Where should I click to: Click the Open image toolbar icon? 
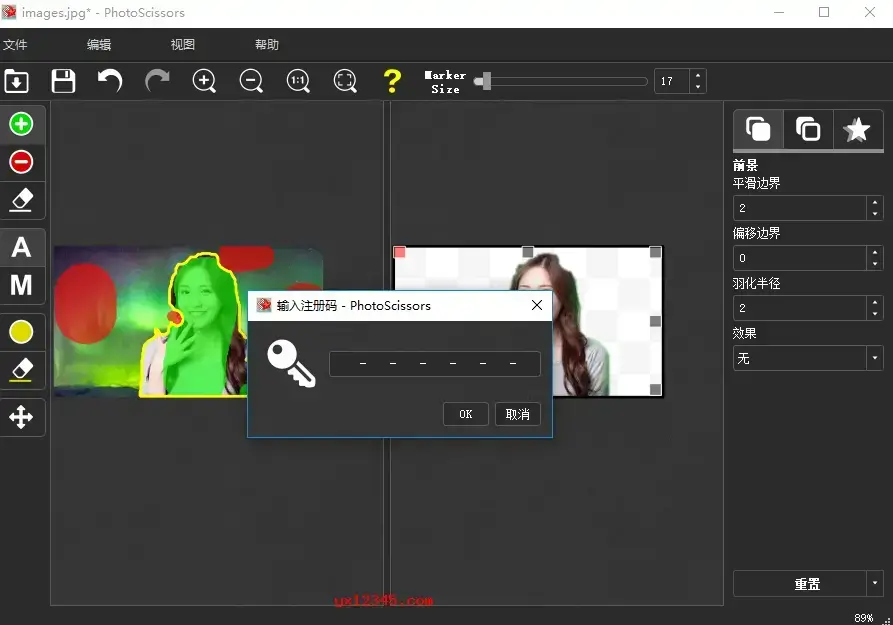[17, 81]
